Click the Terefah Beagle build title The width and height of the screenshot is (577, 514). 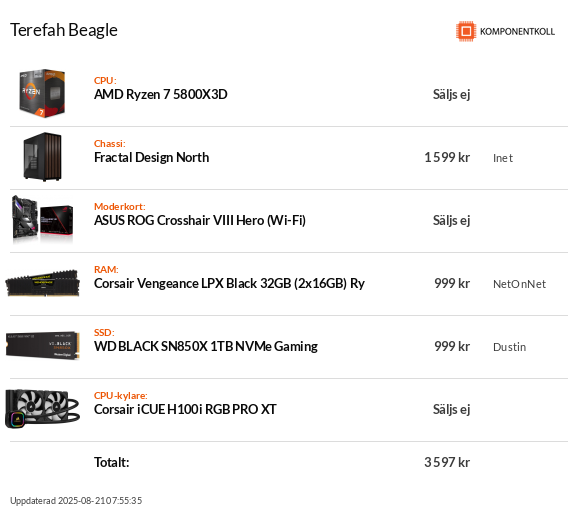[x=64, y=30]
